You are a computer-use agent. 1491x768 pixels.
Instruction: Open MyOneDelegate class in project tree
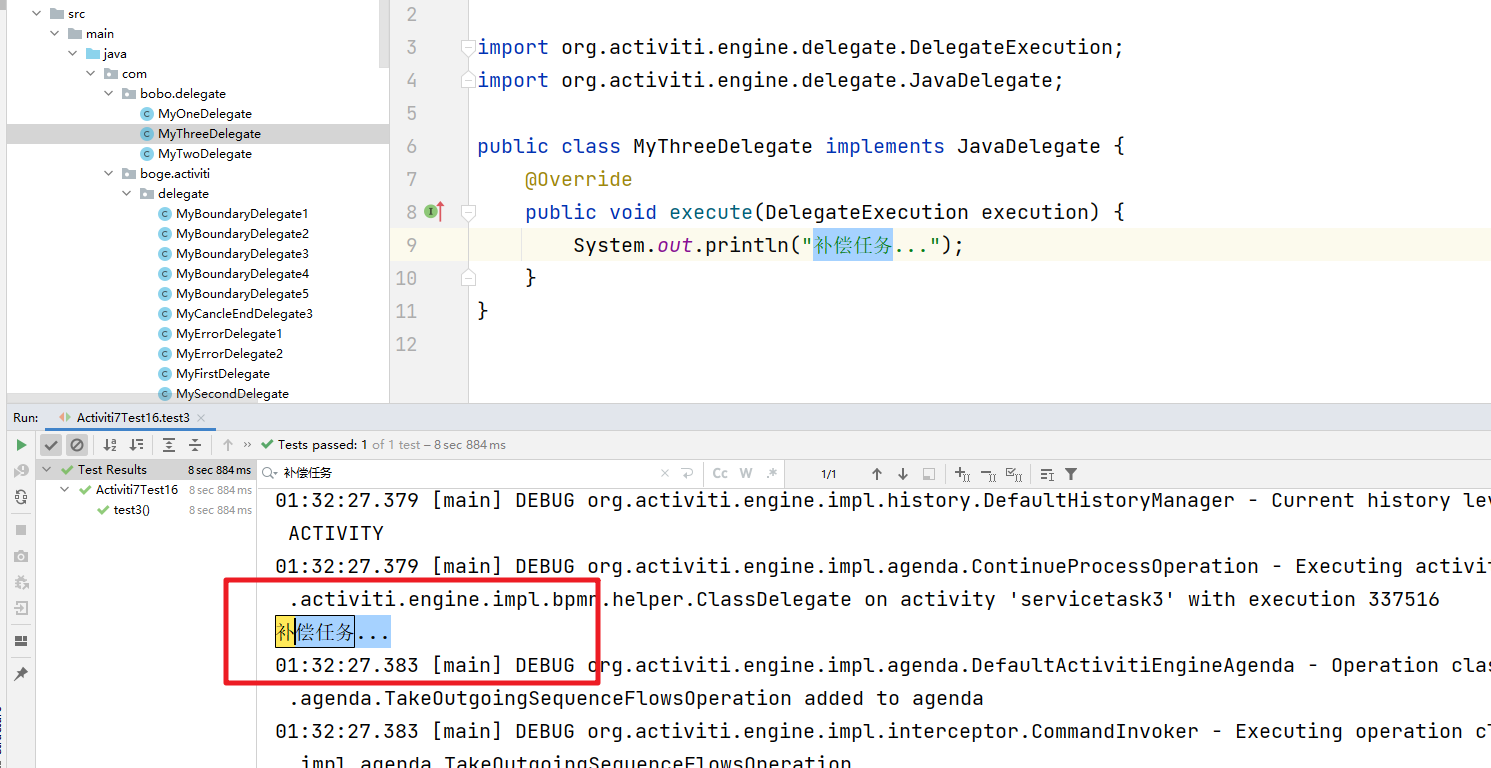click(x=204, y=114)
